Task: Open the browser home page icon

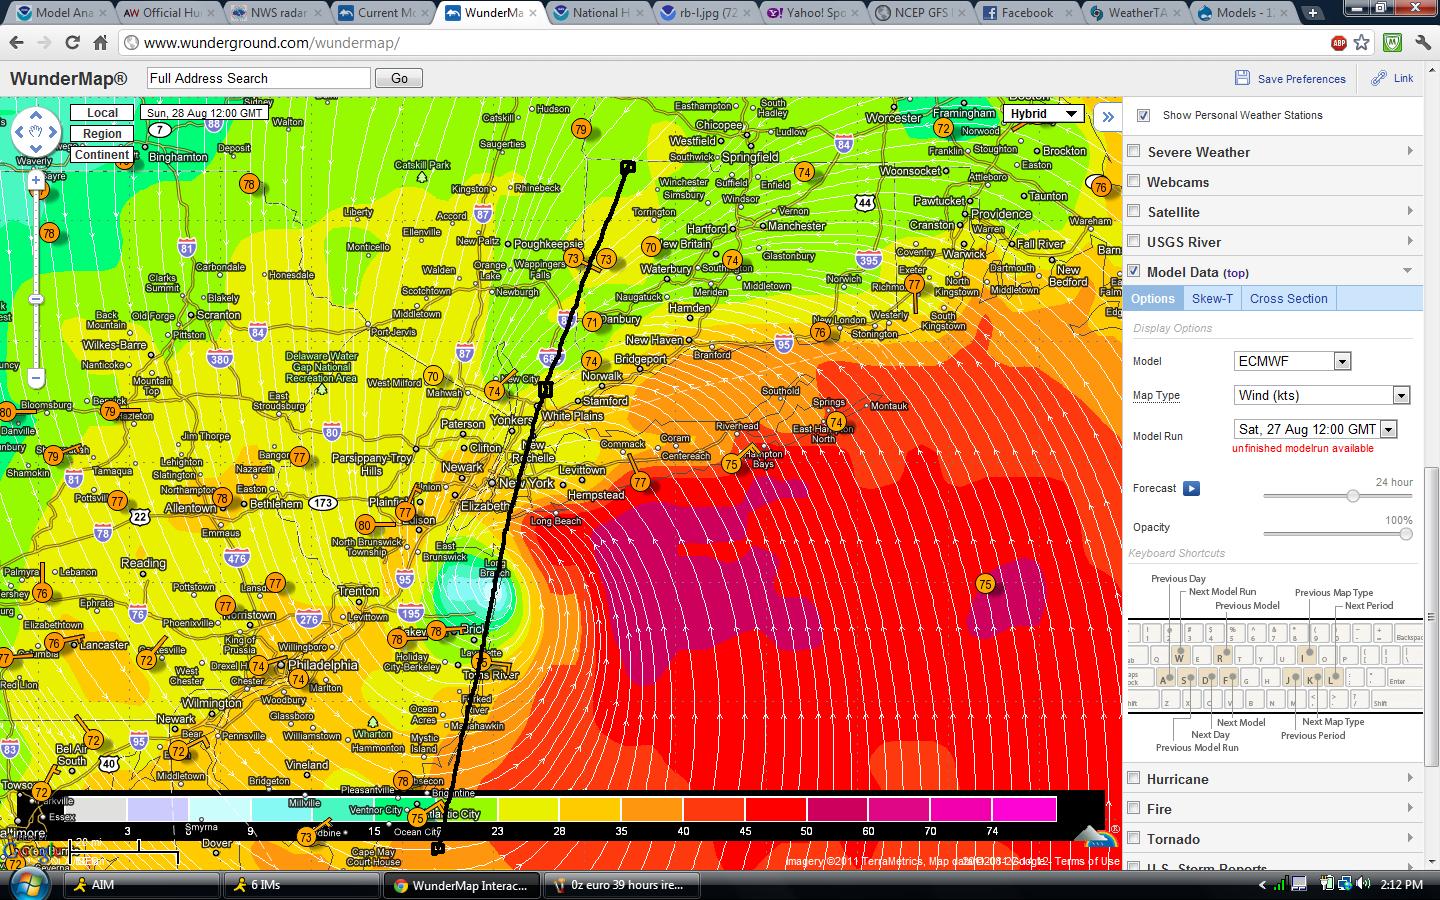Action: tap(100, 43)
